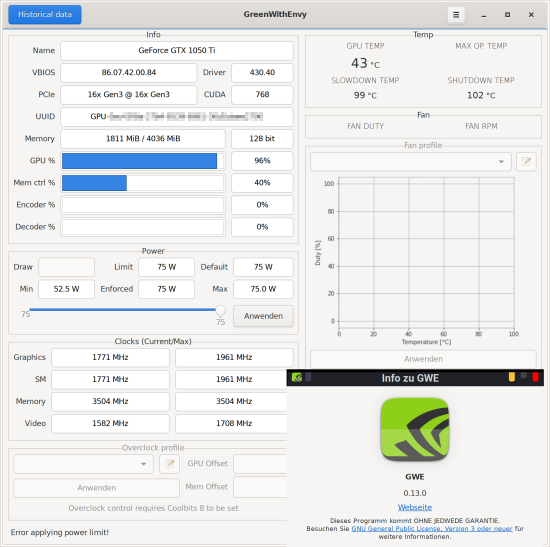Click the empty power Draw field
Viewport: 550px width, 547px height.
point(66,267)
